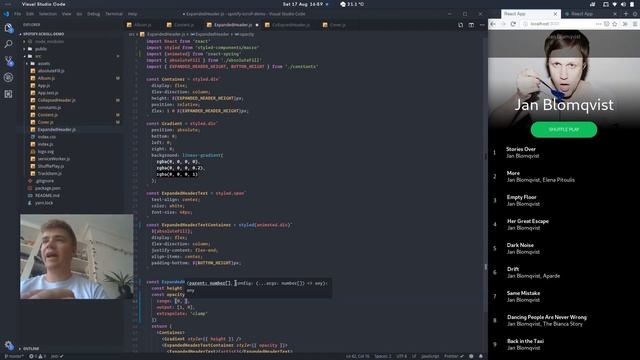Switch to the CollapsedHeader.js editor tab

288,25
